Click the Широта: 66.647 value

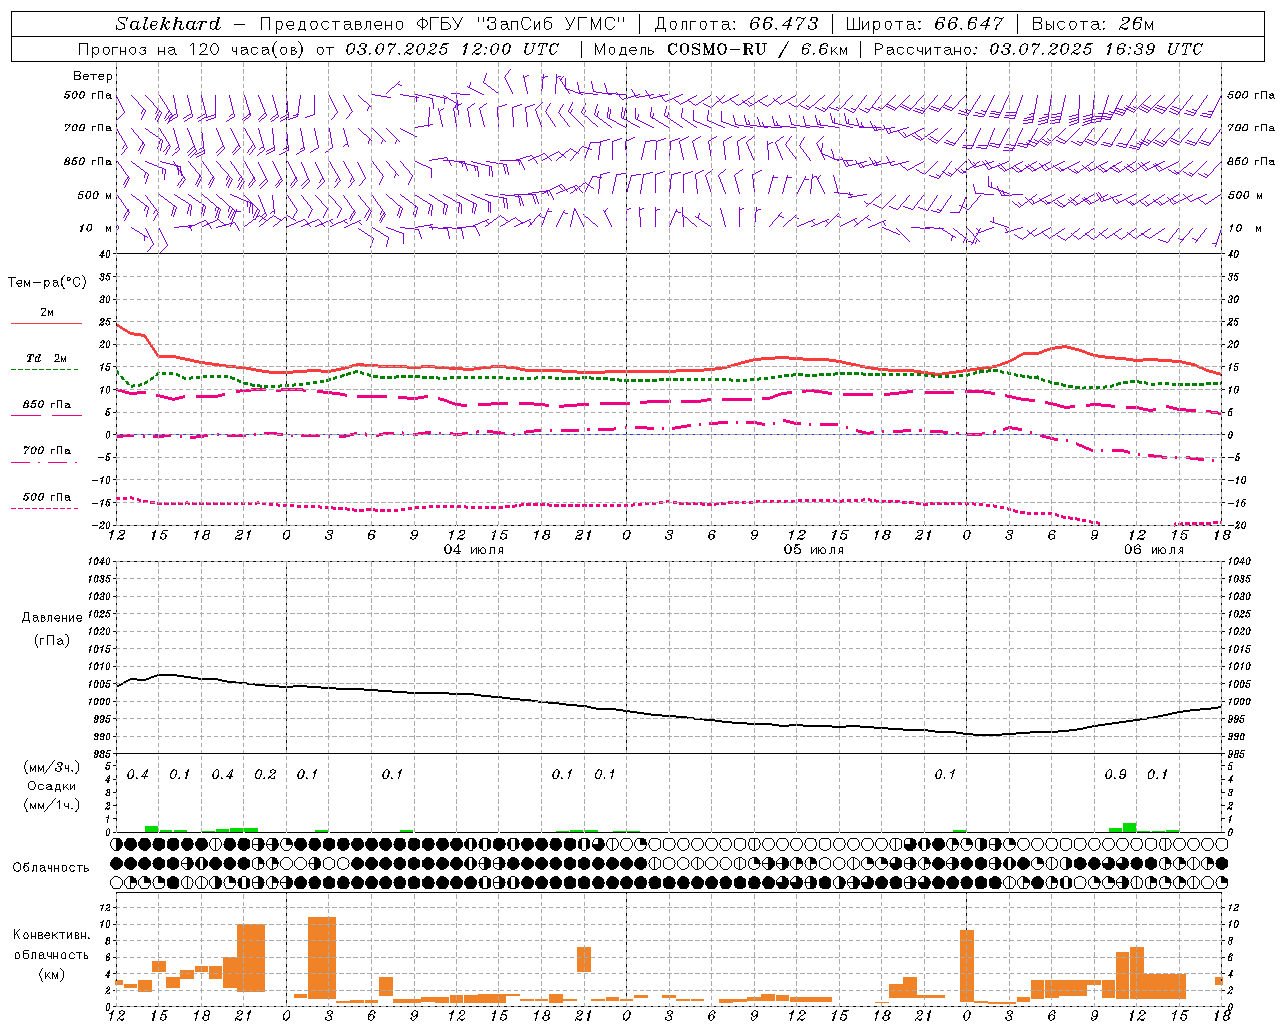coord(925,24)
